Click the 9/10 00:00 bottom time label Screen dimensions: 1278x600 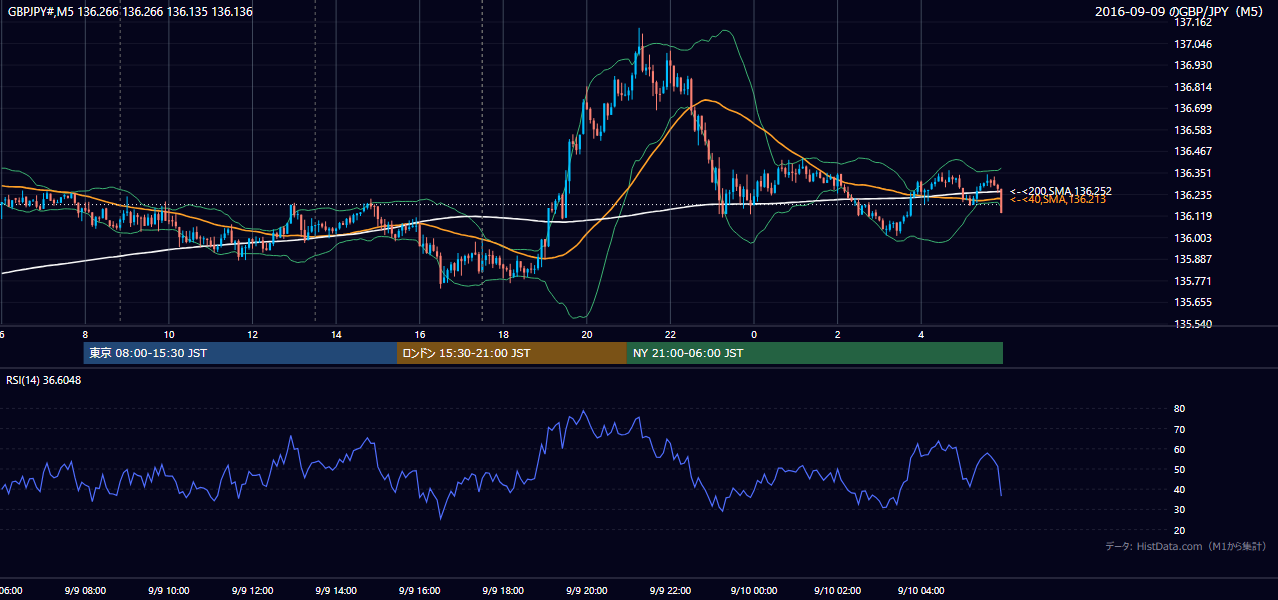tap(753, 591)
